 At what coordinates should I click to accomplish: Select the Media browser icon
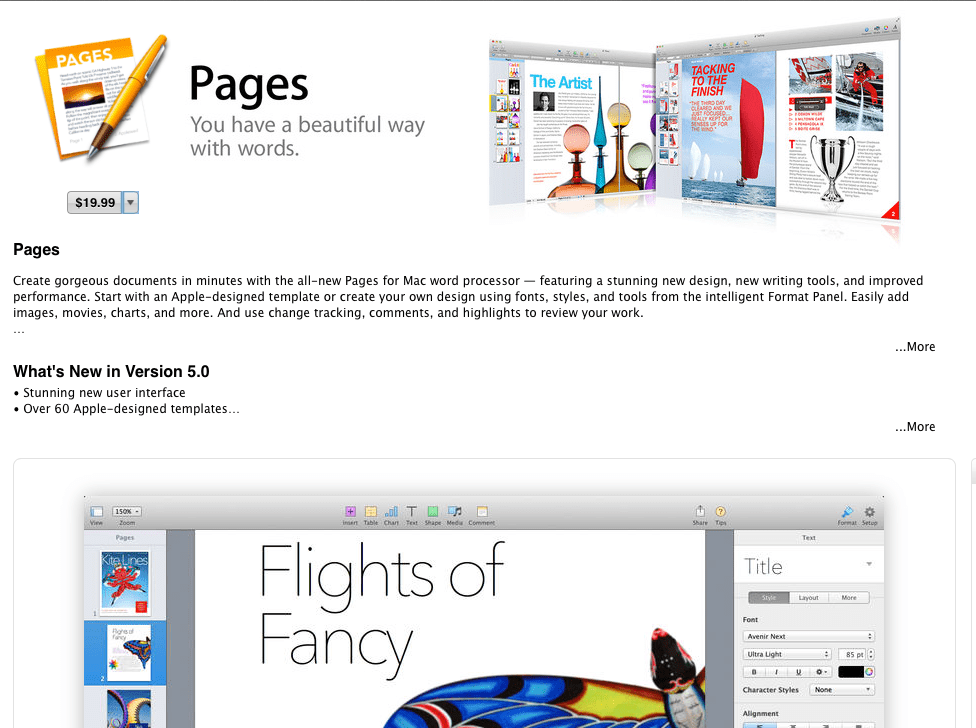[454, 511]
